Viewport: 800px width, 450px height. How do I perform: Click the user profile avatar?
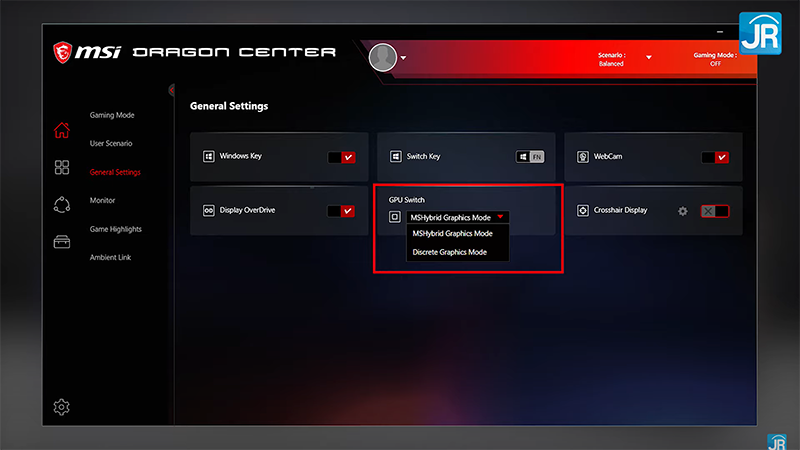pyautogui.click(x=383, y=57)
